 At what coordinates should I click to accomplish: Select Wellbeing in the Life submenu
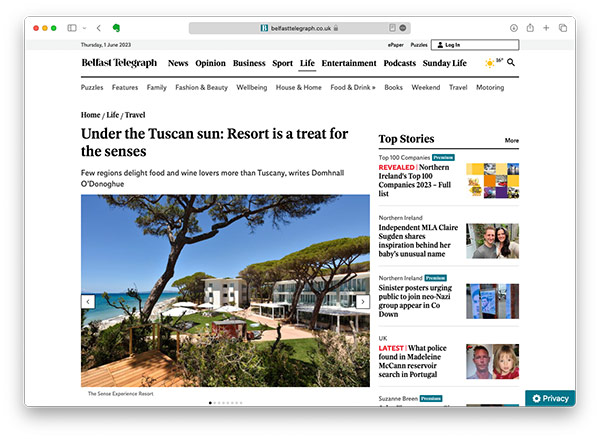click(x=251, y=87)
